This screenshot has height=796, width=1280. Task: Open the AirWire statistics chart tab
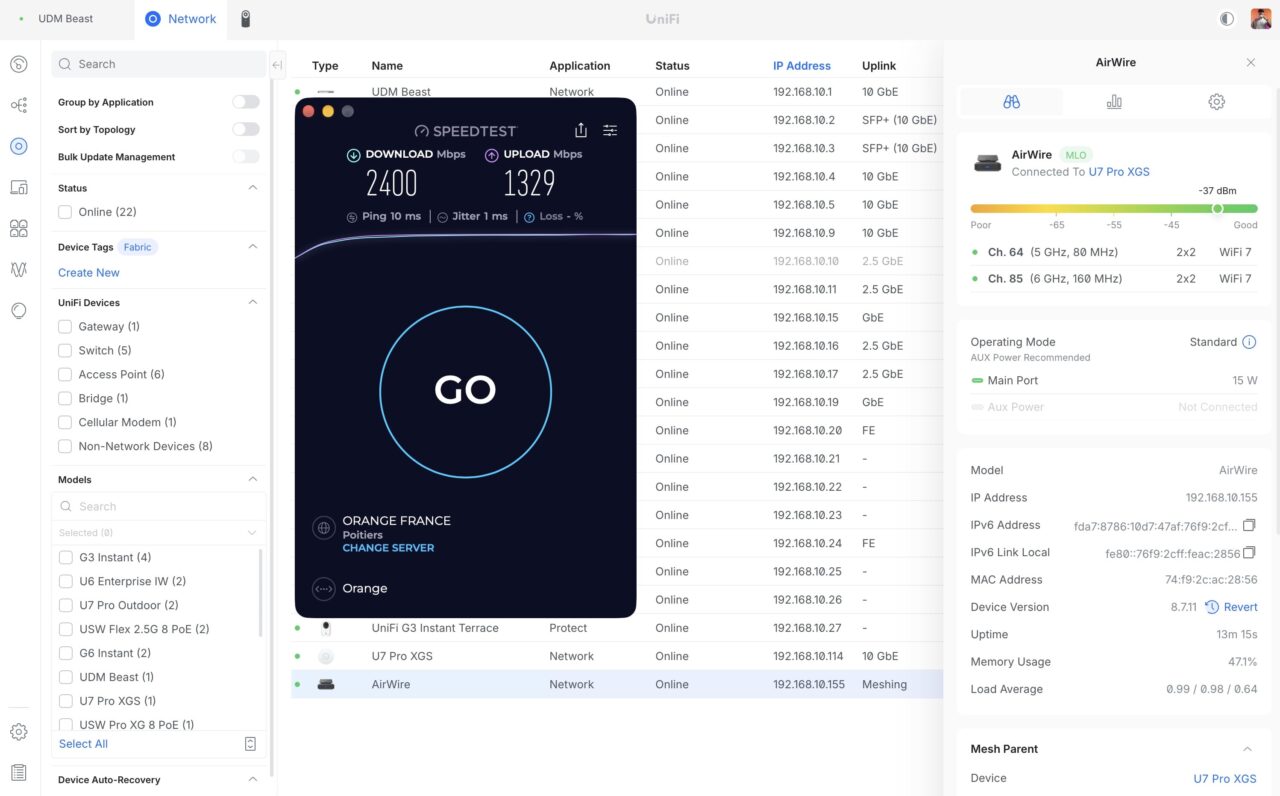click(x=1114, y=101)
